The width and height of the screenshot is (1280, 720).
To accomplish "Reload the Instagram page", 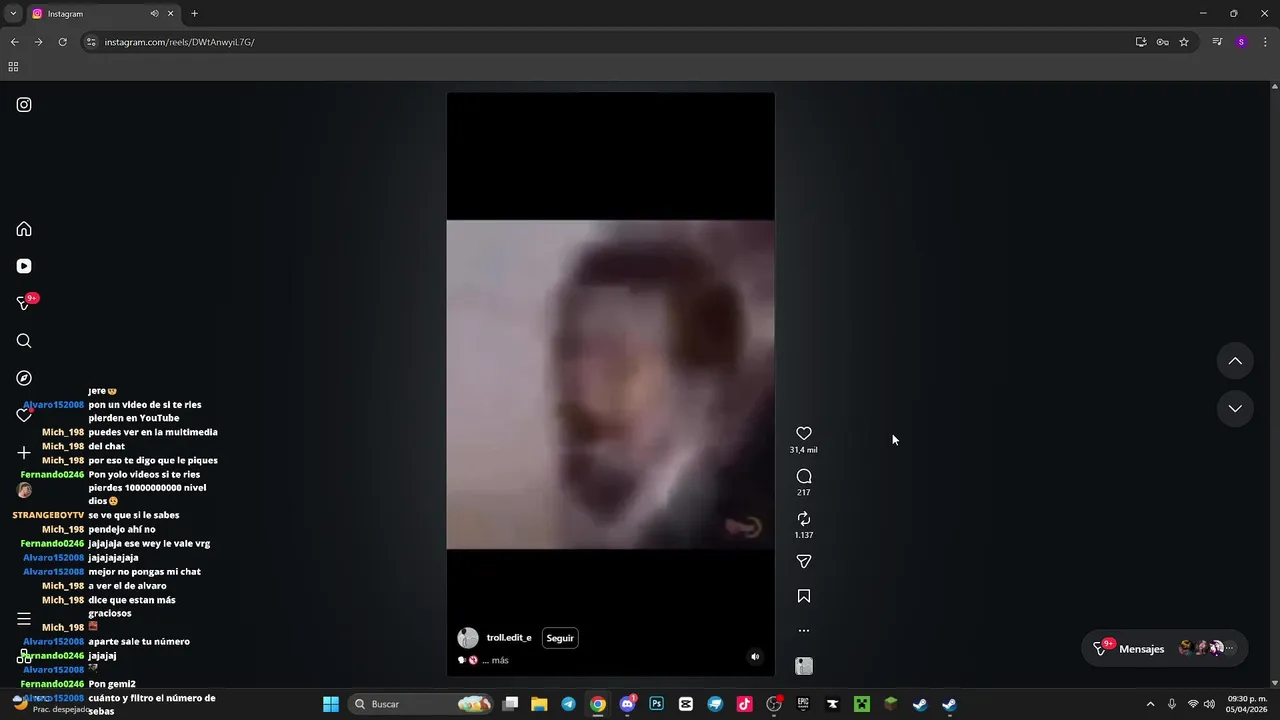I will pyautogui.click(x=62, y=42).
